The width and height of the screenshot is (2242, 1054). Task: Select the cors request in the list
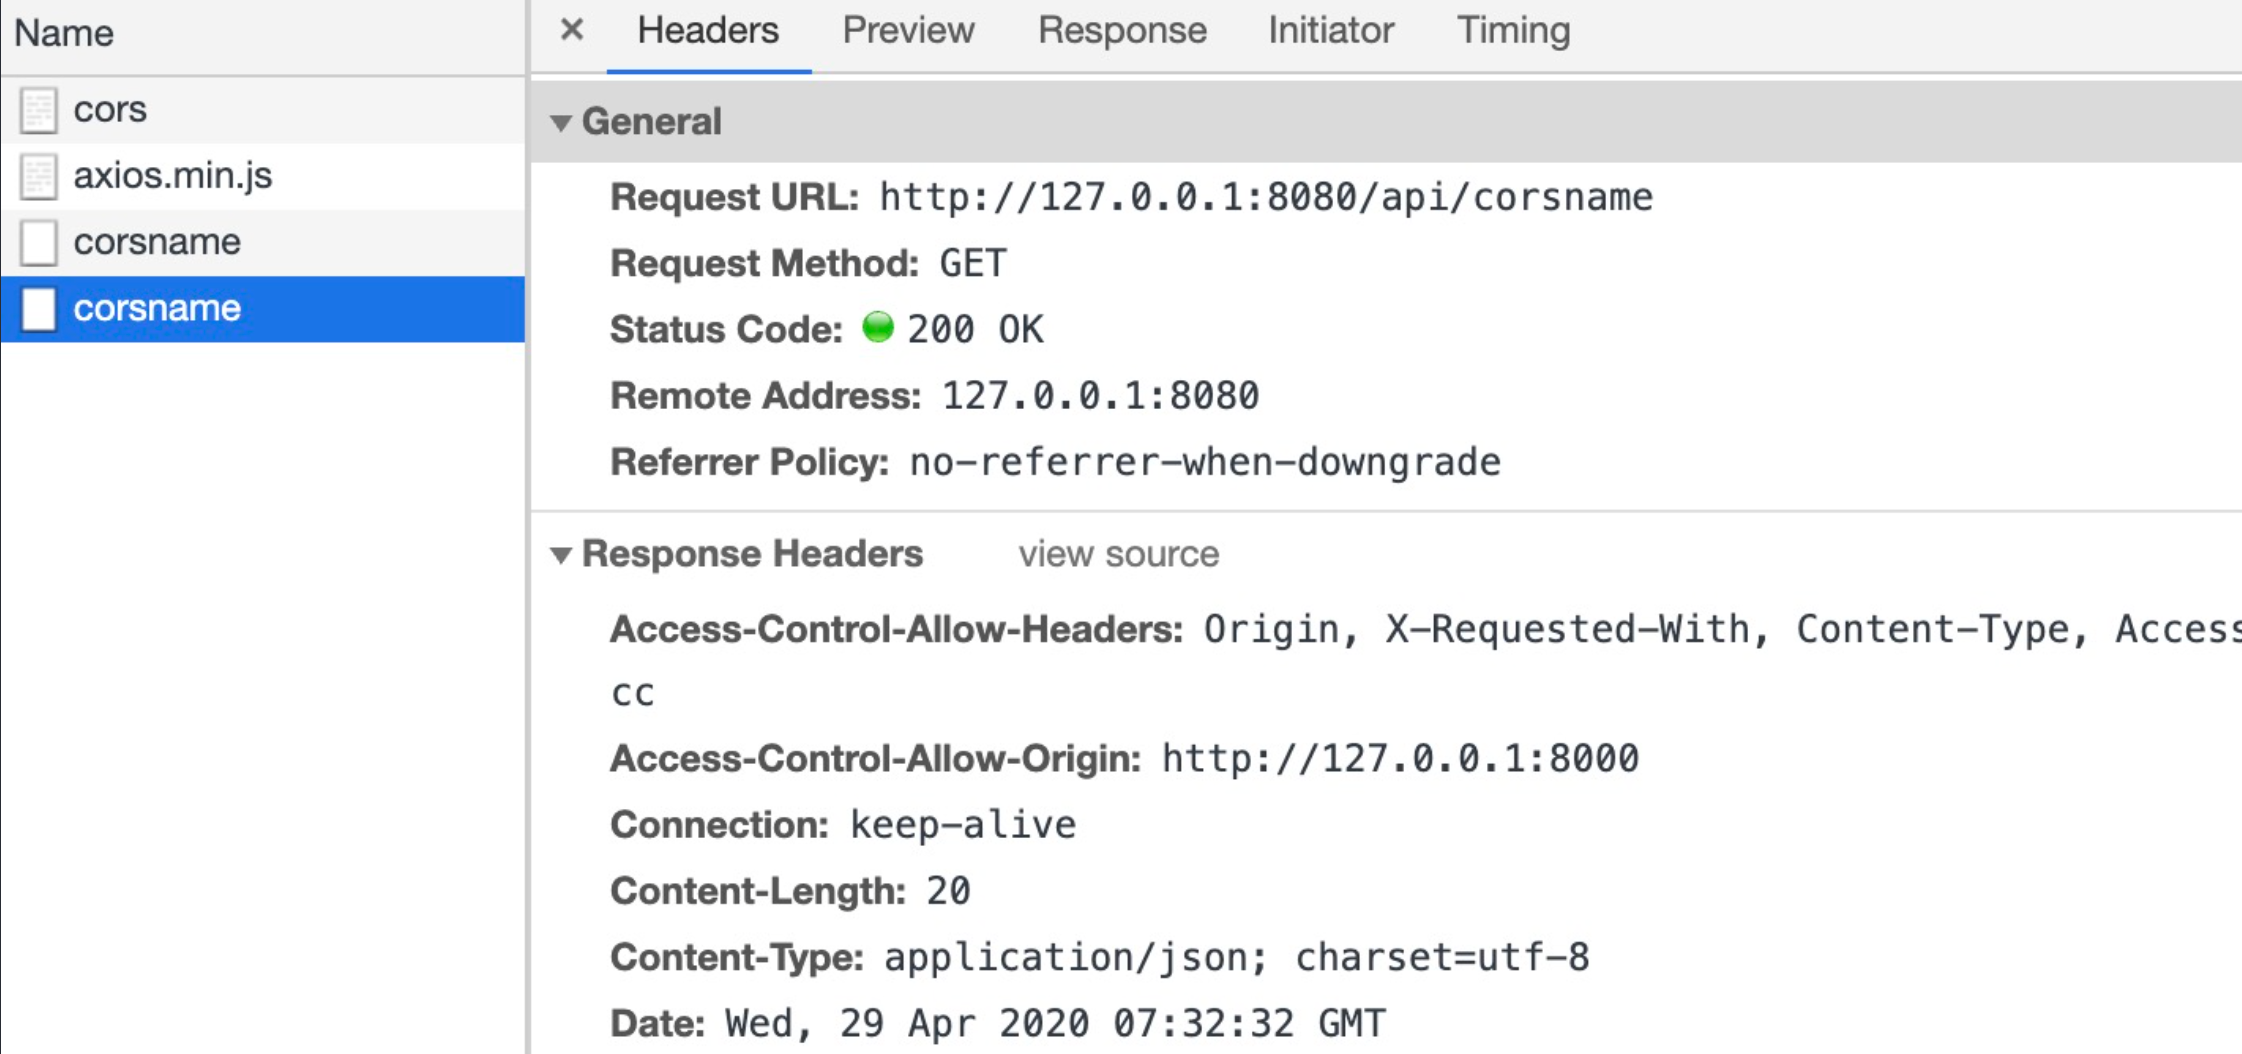pyautogui.click(x=110, y=110)
